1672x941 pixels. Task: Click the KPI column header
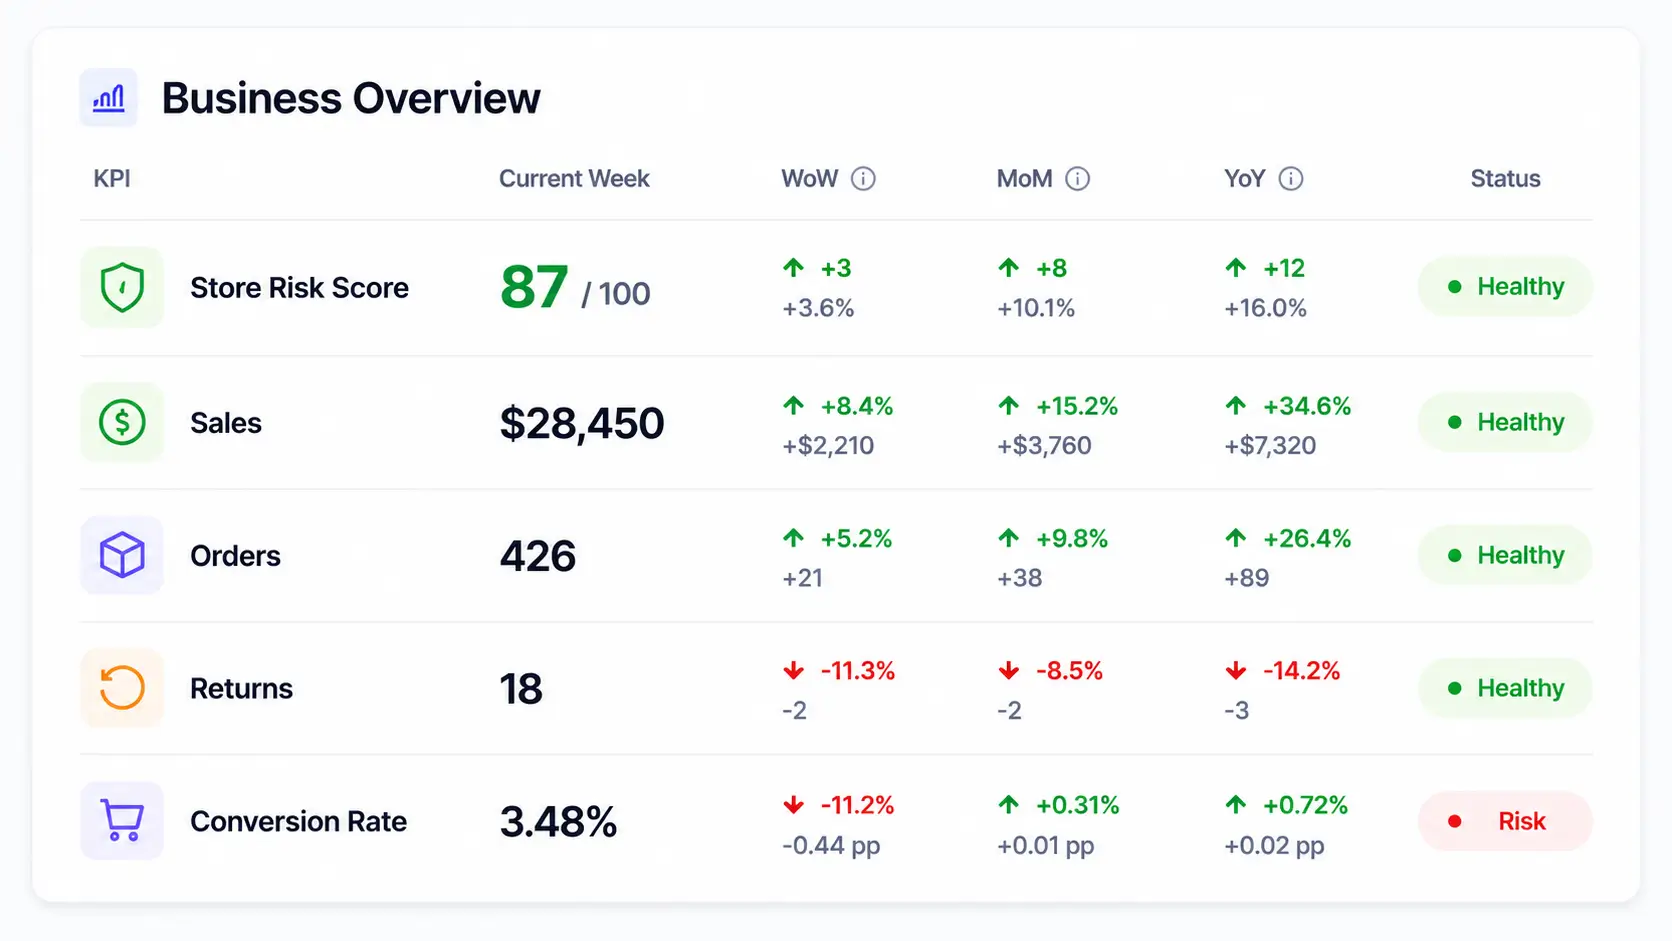[112, 179]
